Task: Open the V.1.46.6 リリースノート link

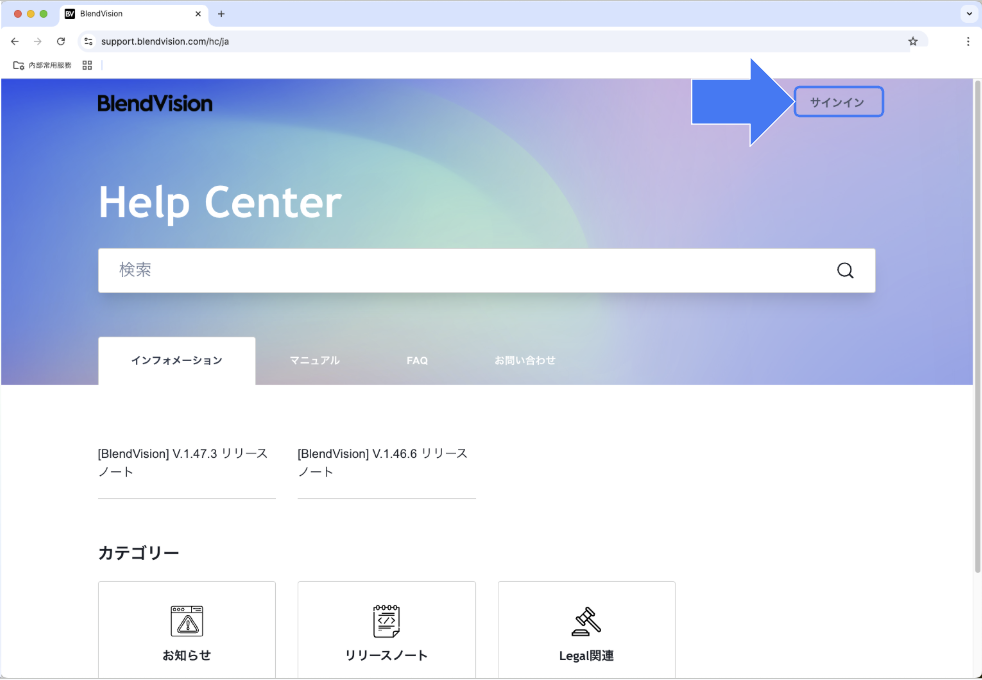Action: click(383, 462)
